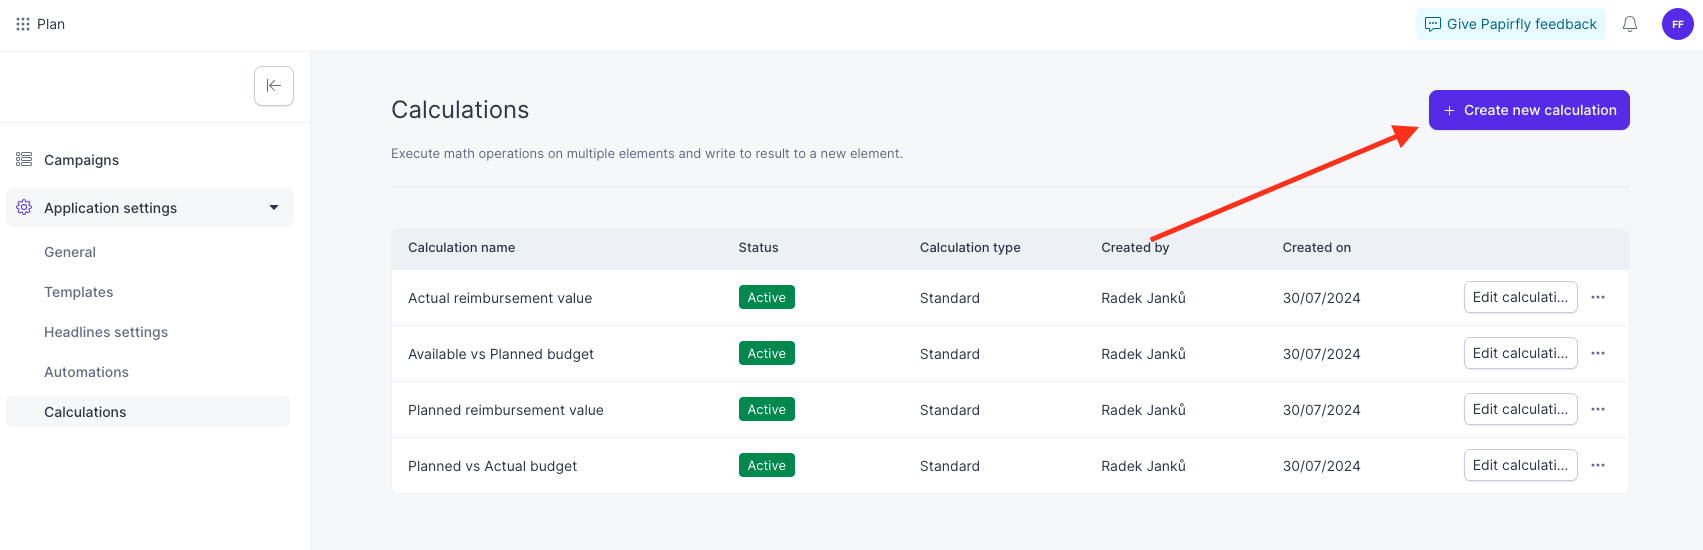The image size is (1703, 550).
Task: Click Active badge for Actual reimbursement value
Action: [767, 297]
